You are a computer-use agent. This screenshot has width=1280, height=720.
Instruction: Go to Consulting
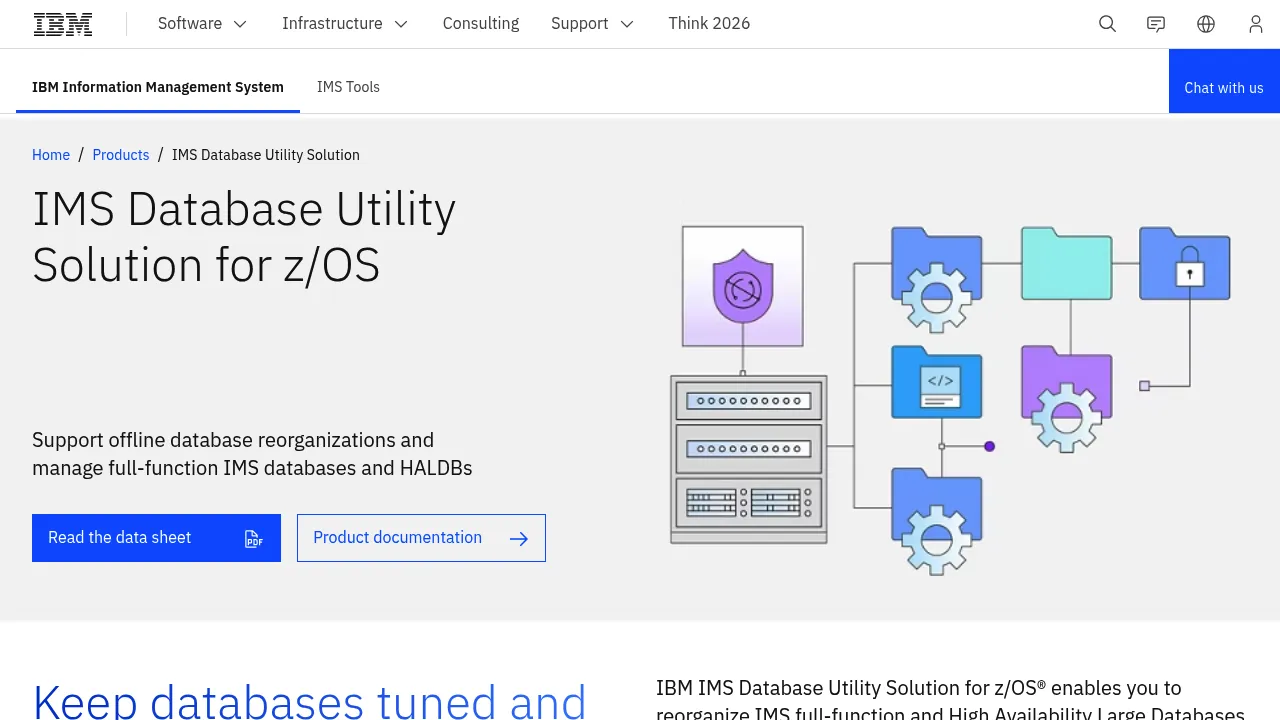click(481, 24)
